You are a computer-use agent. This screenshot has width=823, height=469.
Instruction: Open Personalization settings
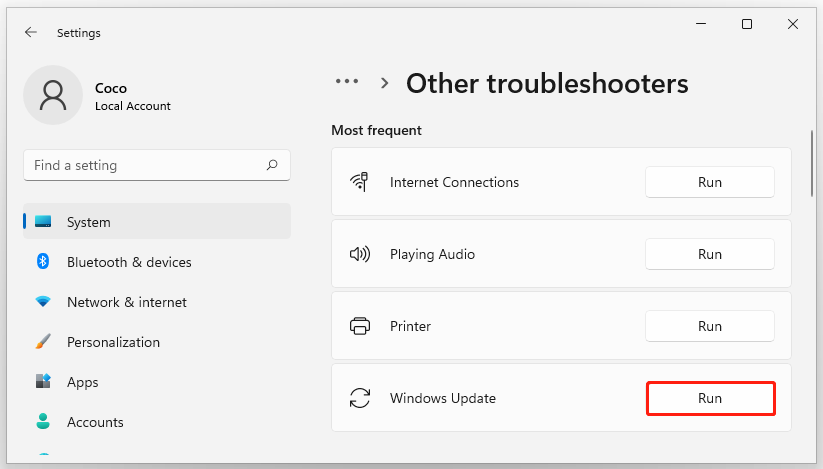click(x=157, y=342)
